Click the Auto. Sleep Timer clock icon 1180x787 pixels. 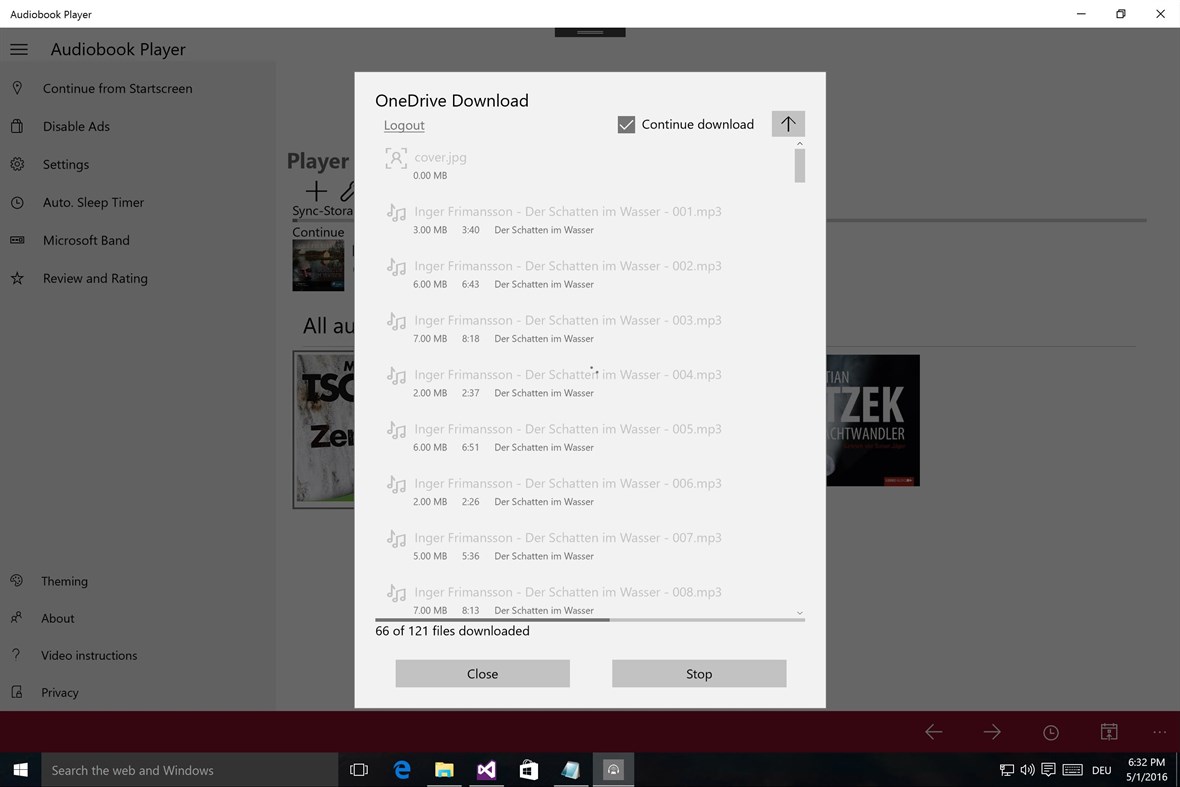[x=17, y=202]
